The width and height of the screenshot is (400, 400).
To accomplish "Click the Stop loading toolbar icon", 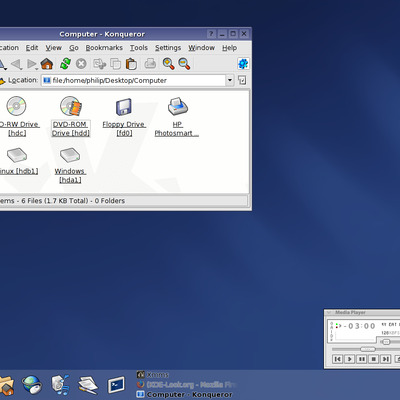I will tap(81, 64).
